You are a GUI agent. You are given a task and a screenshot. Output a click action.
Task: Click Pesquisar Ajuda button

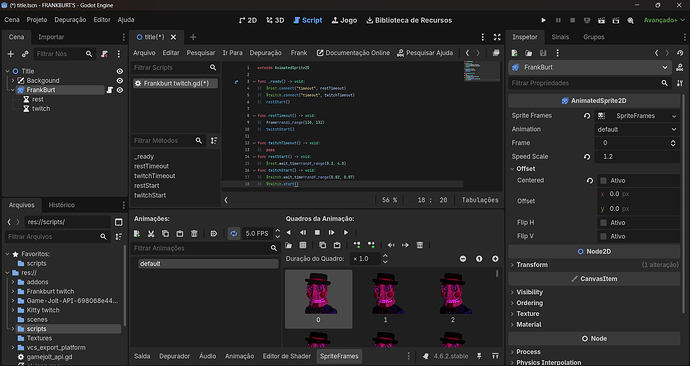click(425, 53)
